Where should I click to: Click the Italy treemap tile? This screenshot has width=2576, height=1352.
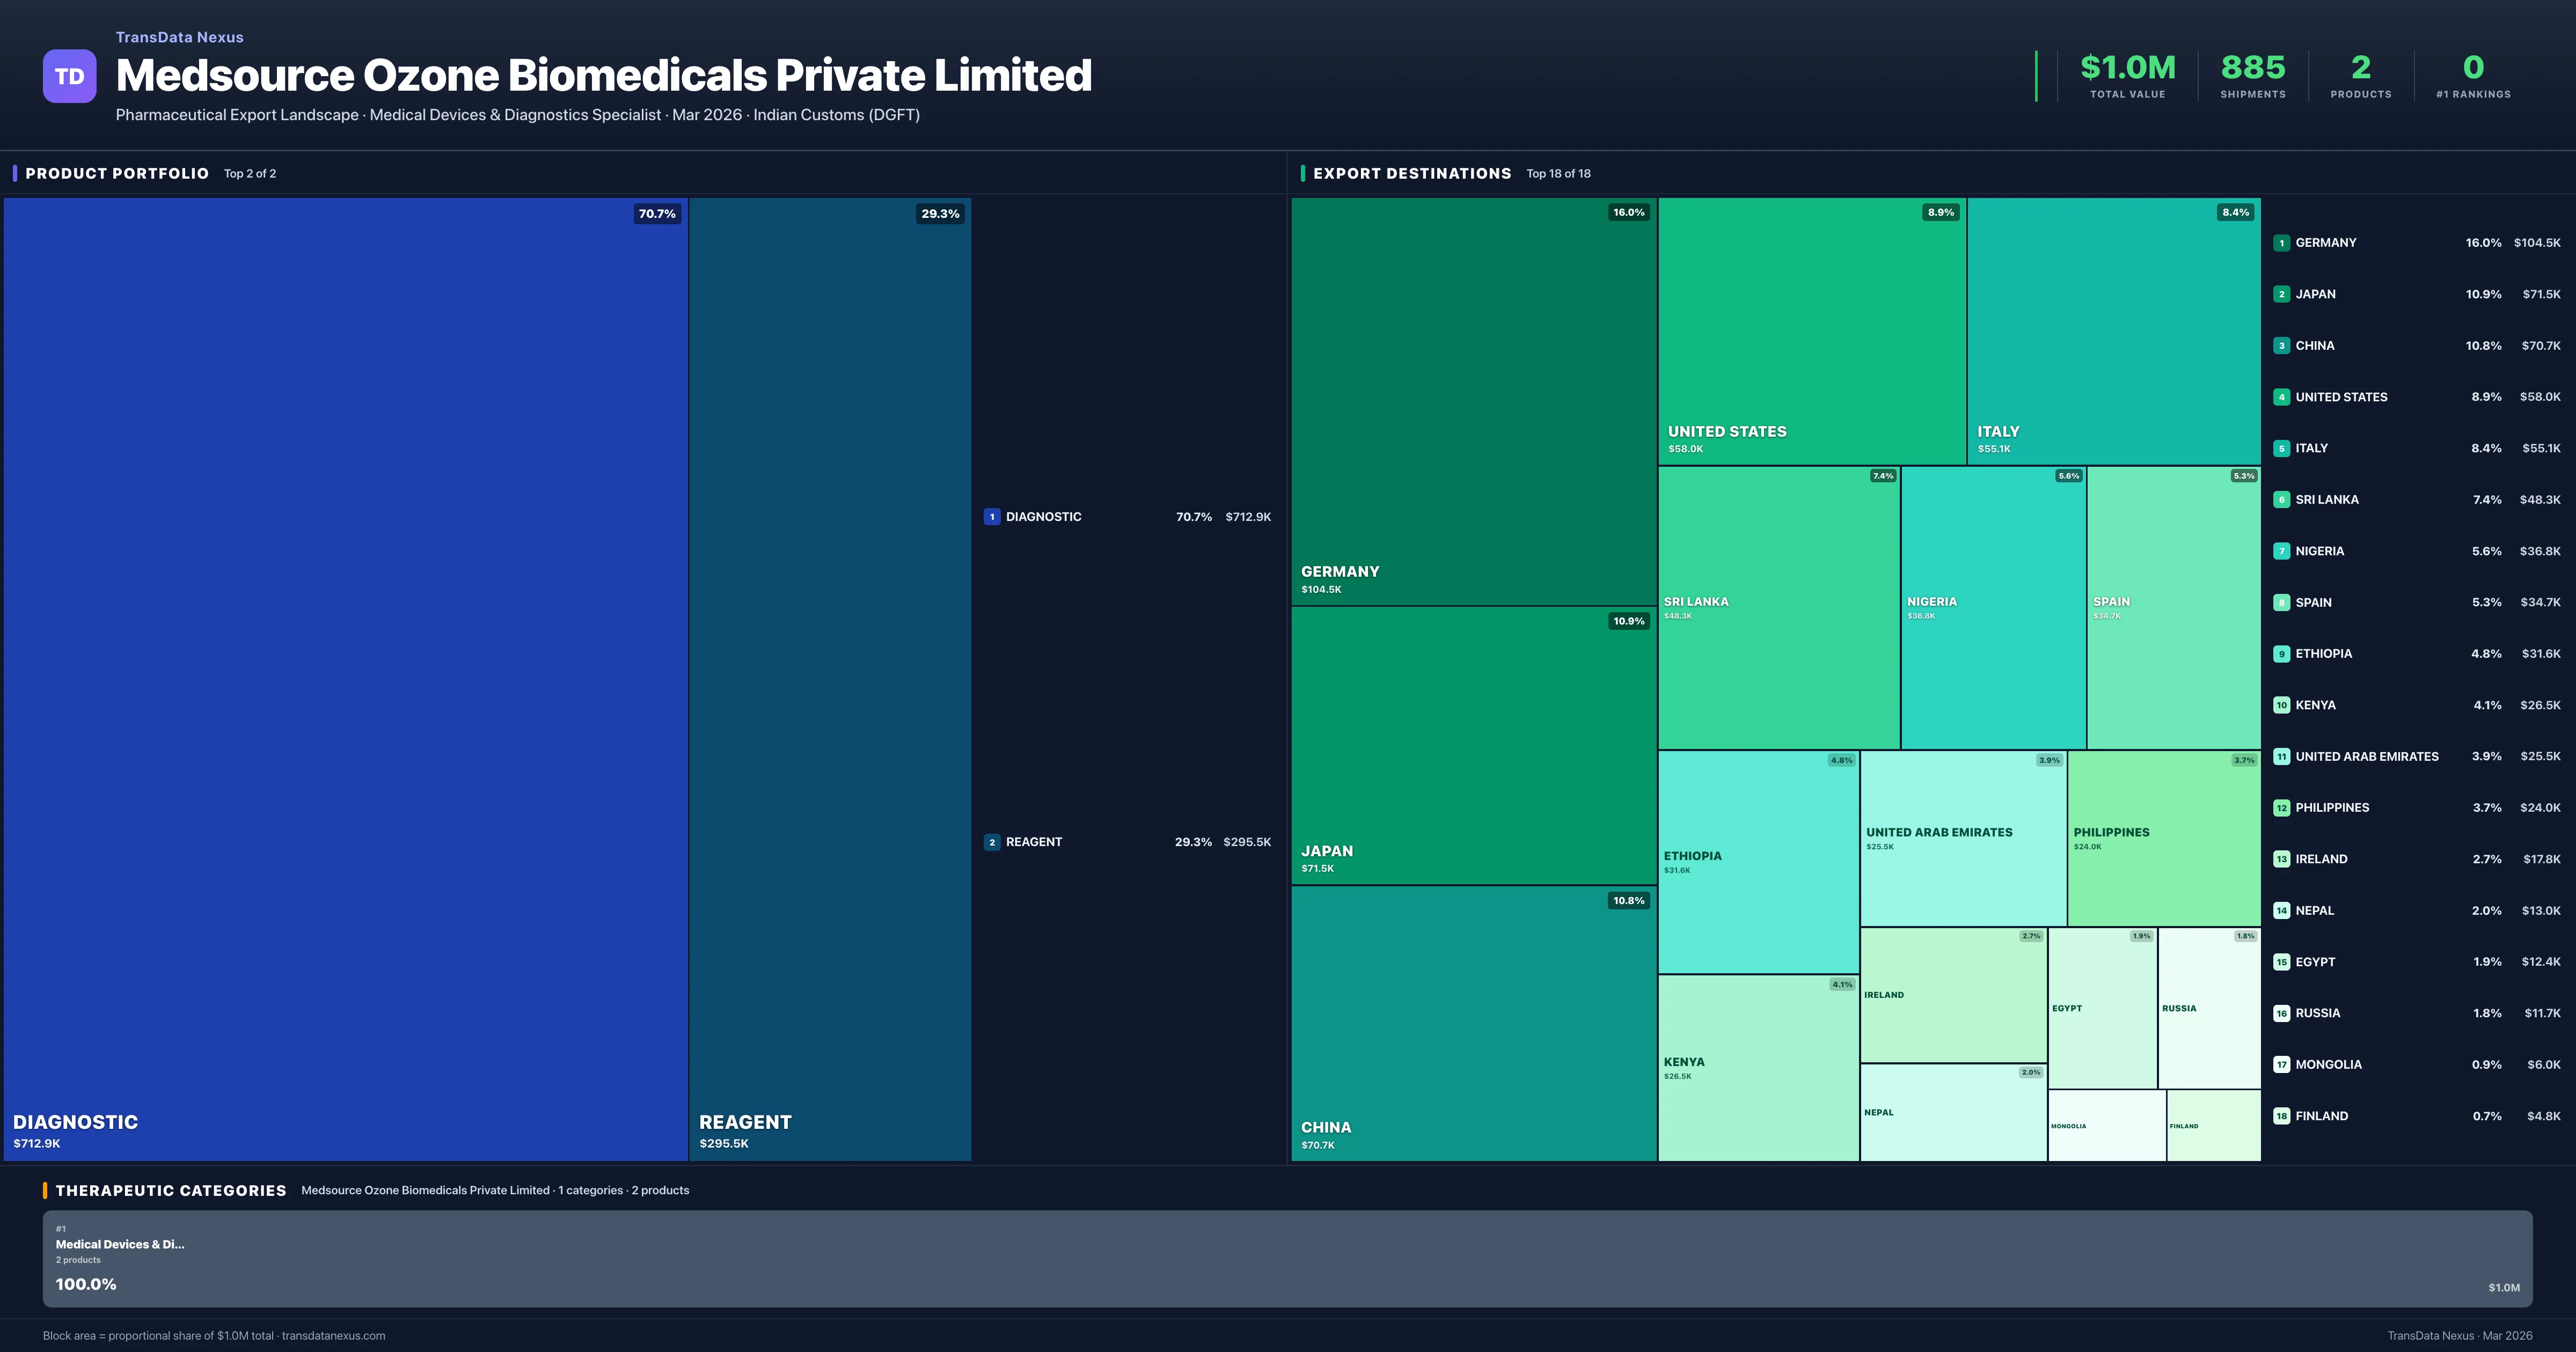coord(2113,330)
